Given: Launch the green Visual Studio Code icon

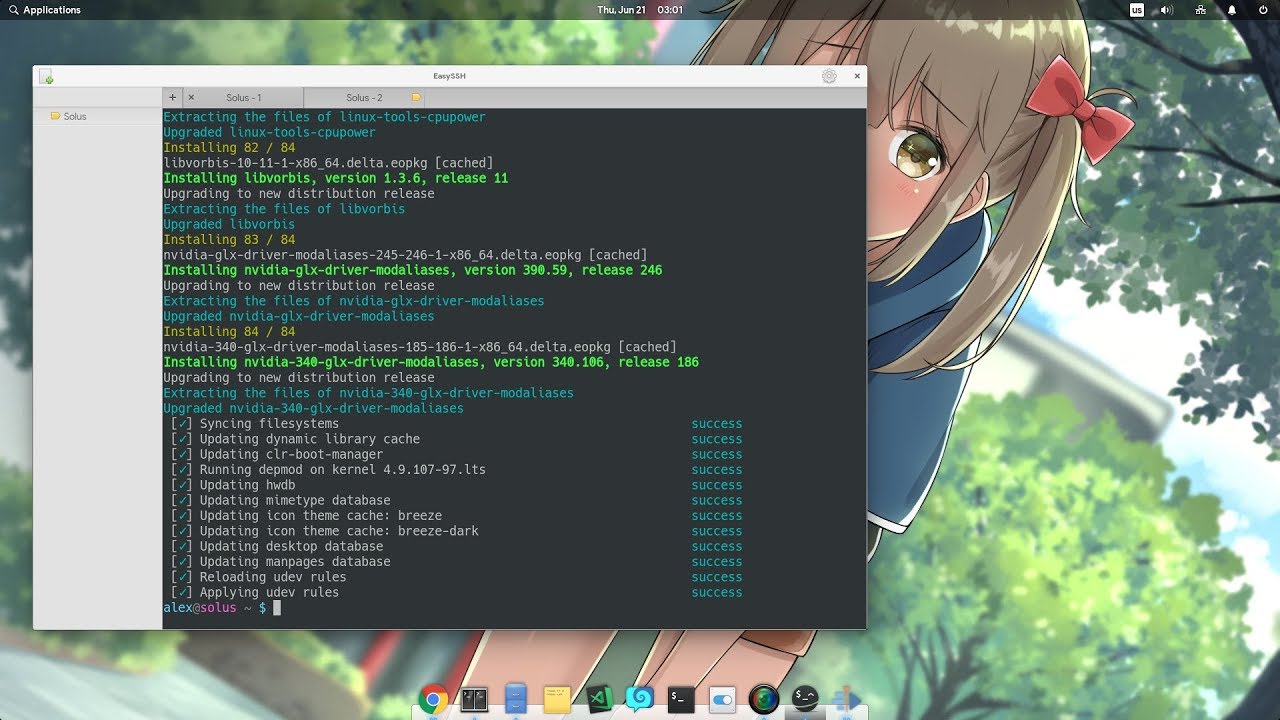Looking at the screenshot, I should [x=599, y=699].
